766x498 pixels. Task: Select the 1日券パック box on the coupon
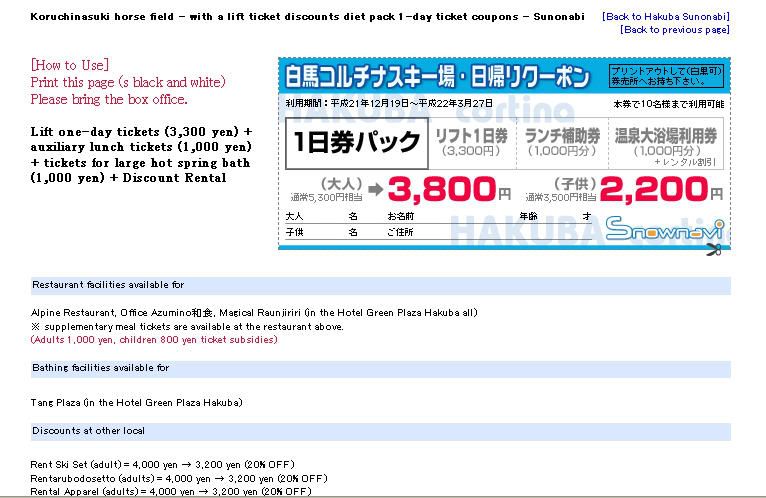point(357,143)
